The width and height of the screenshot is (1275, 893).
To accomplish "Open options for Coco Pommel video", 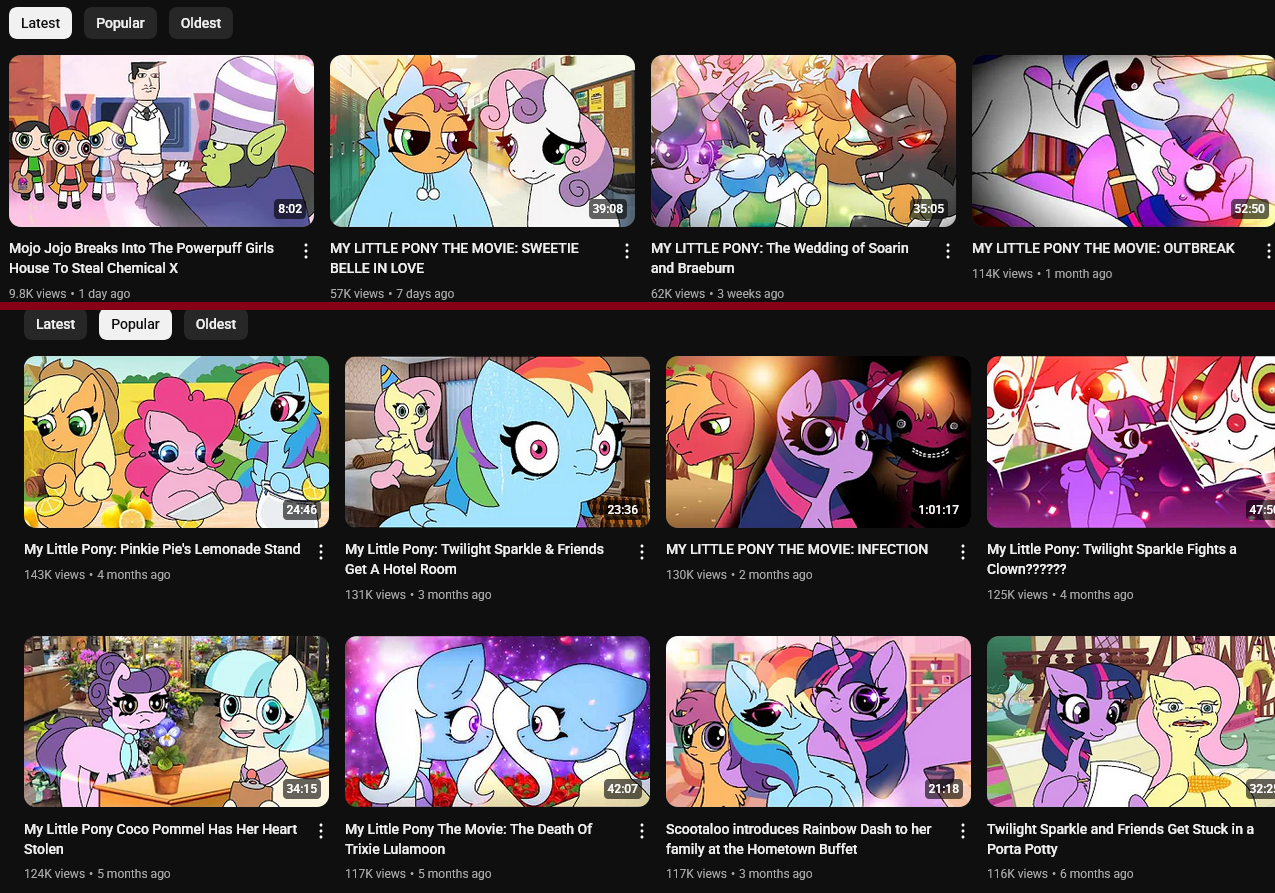I will coord(321,832).
